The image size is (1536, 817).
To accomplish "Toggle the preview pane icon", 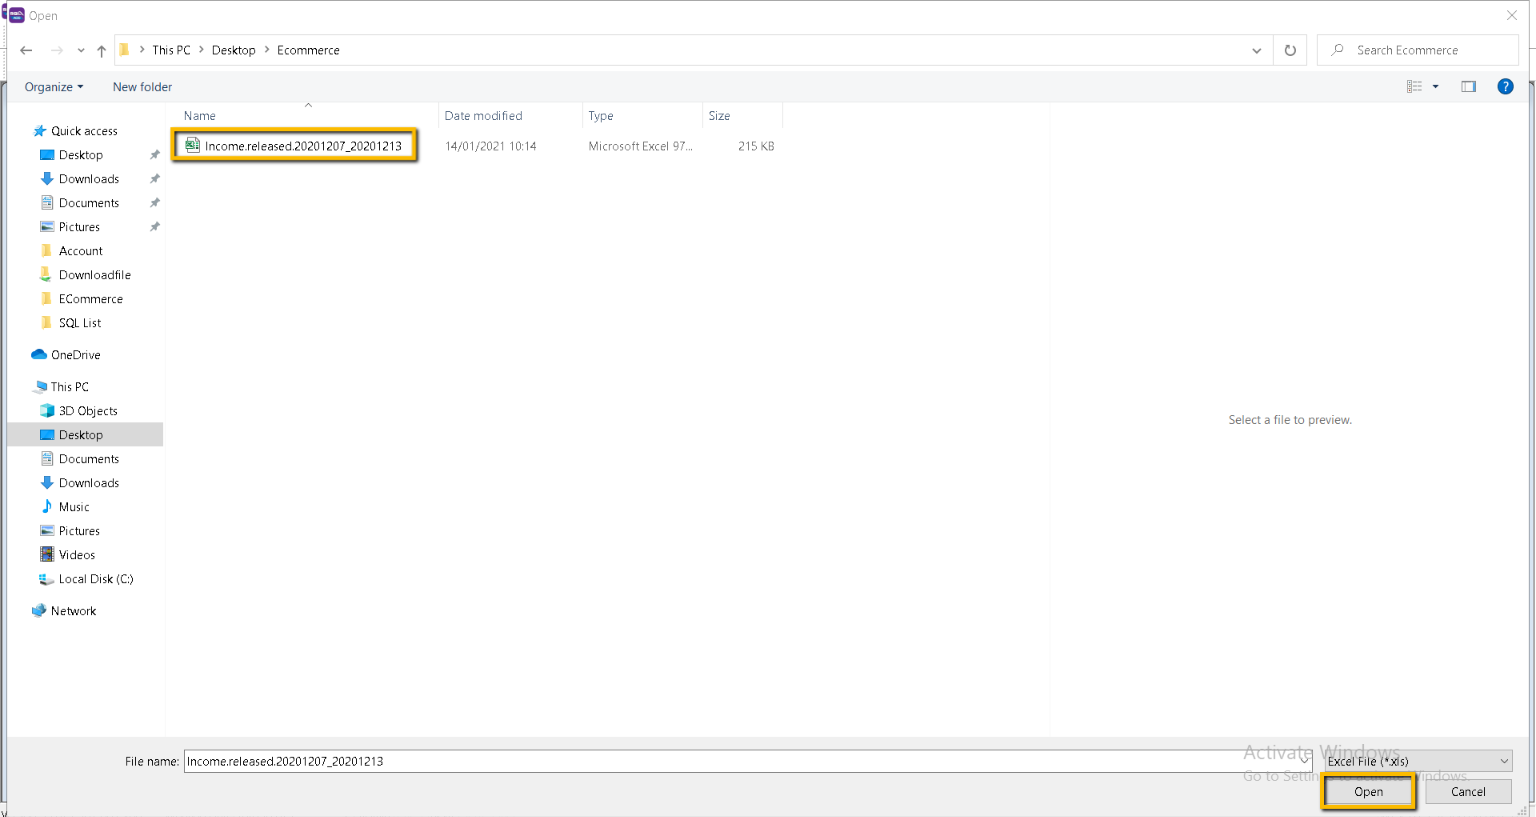I will (x=1468, y=87).
